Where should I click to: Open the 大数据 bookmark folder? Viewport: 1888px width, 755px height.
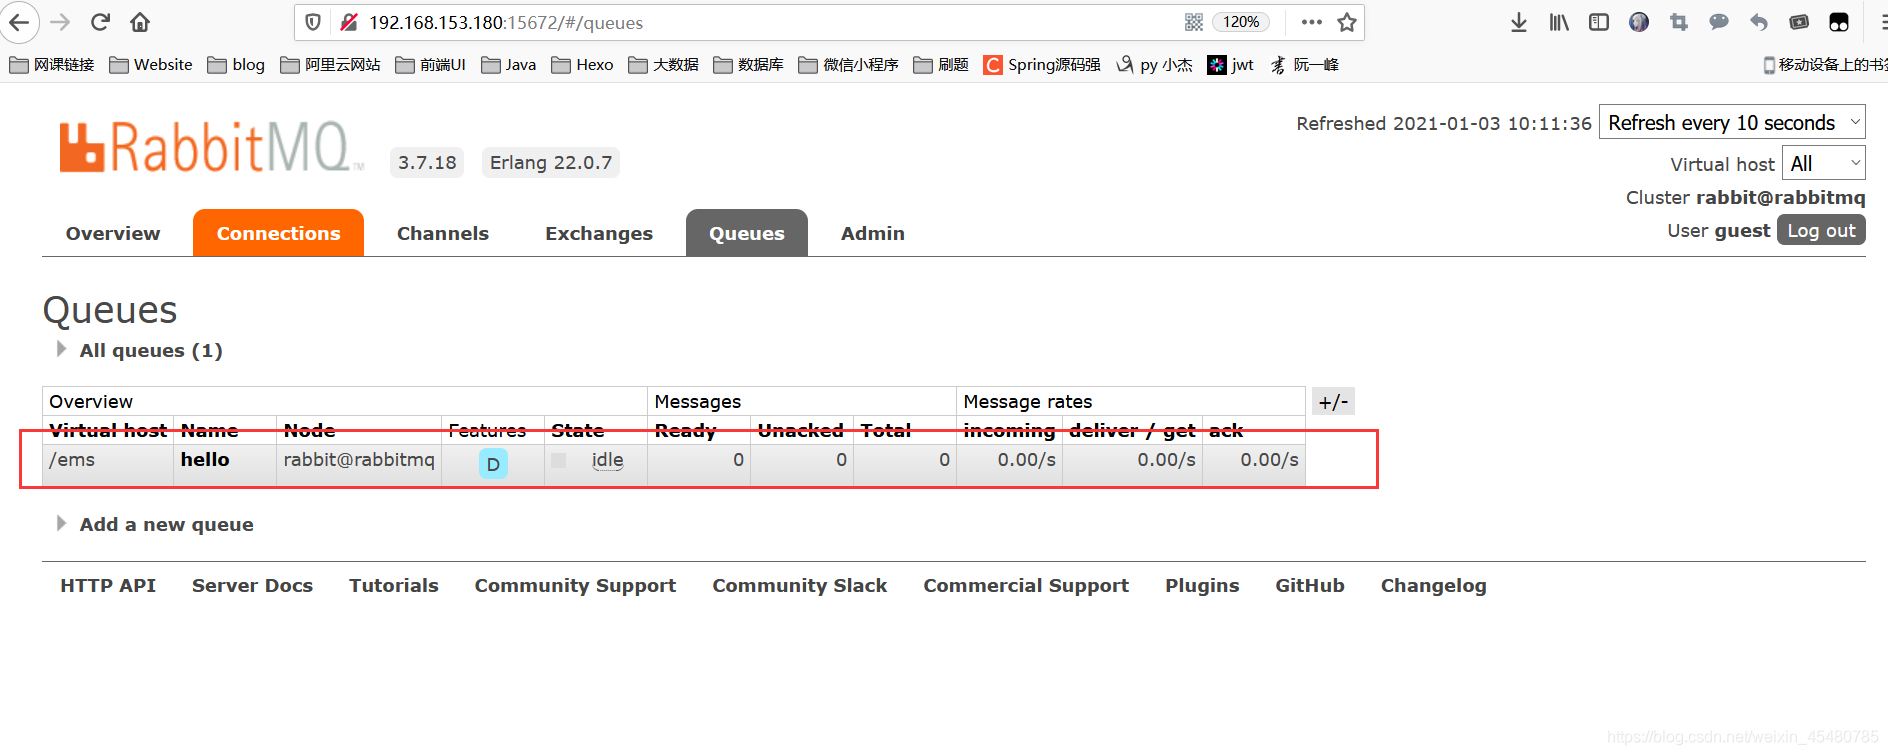pyautogui.click(x=664, y=65)
